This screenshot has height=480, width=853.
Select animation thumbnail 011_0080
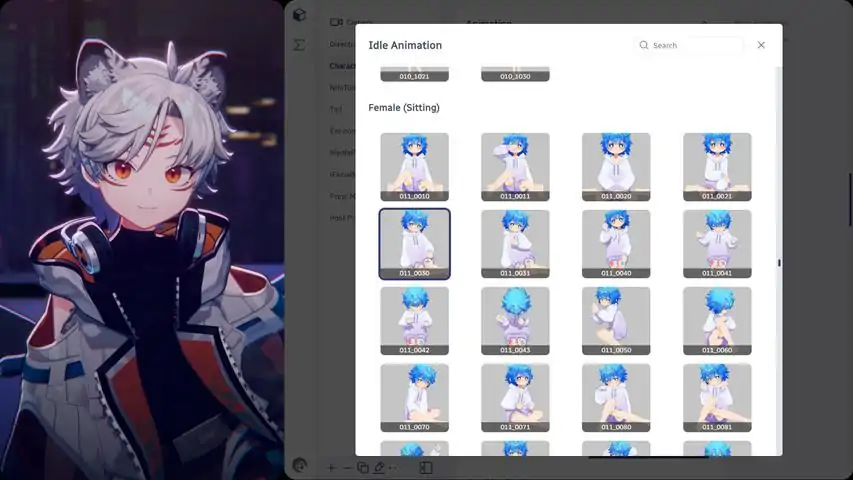point(616,398)
